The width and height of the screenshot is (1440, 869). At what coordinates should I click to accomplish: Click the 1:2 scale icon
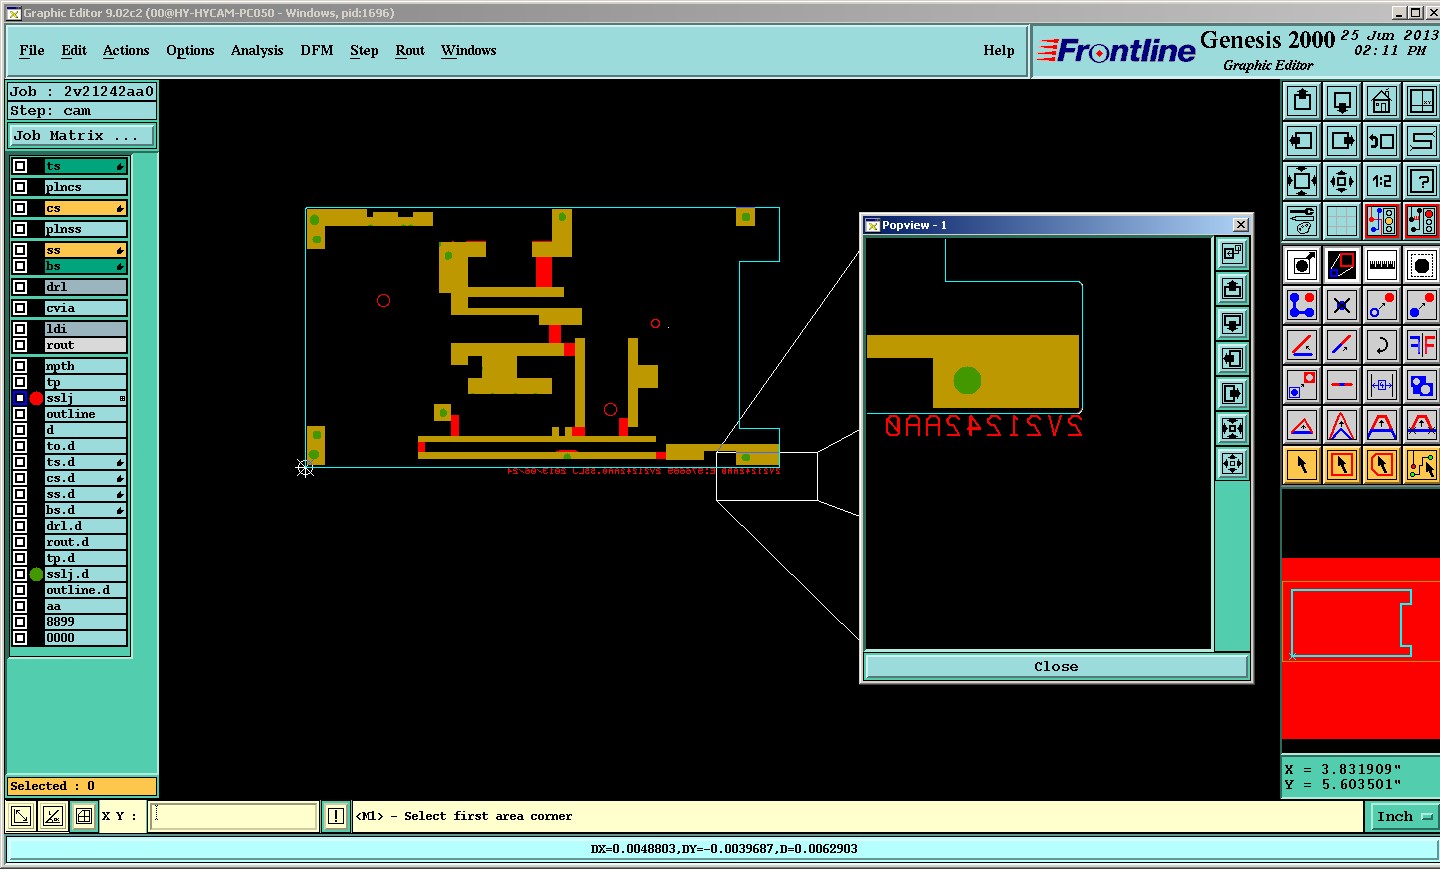pyautogui.click(x=1382, y=181)
